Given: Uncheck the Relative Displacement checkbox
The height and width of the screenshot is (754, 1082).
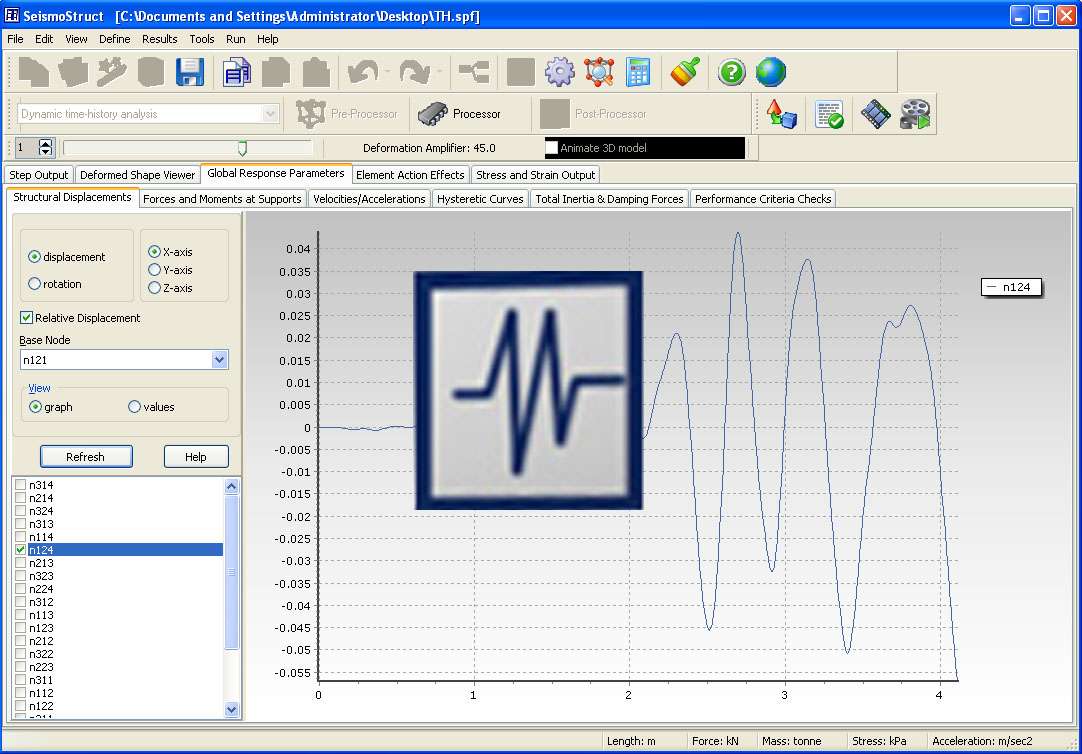Looking at the screenshot, I should 26,318.
